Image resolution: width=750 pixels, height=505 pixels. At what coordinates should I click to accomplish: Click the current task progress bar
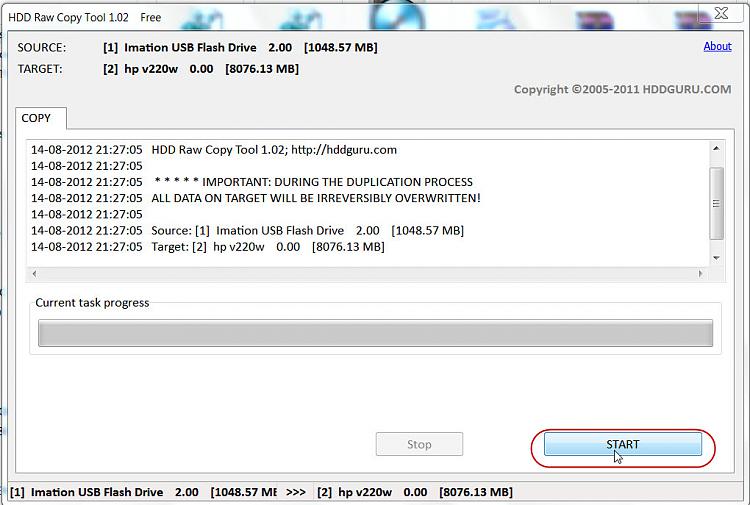pyautogui.click(x=375, y=333)
